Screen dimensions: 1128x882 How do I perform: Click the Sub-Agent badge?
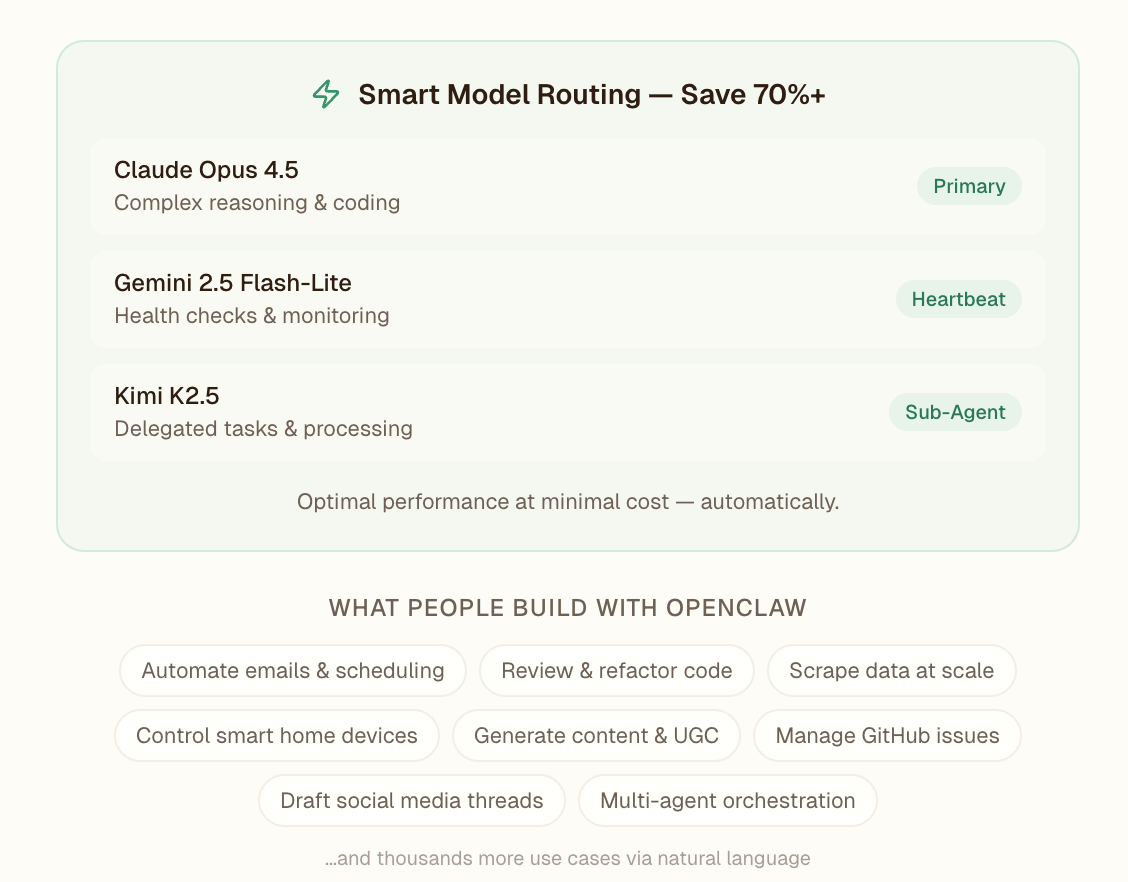[x=954, y=412]
